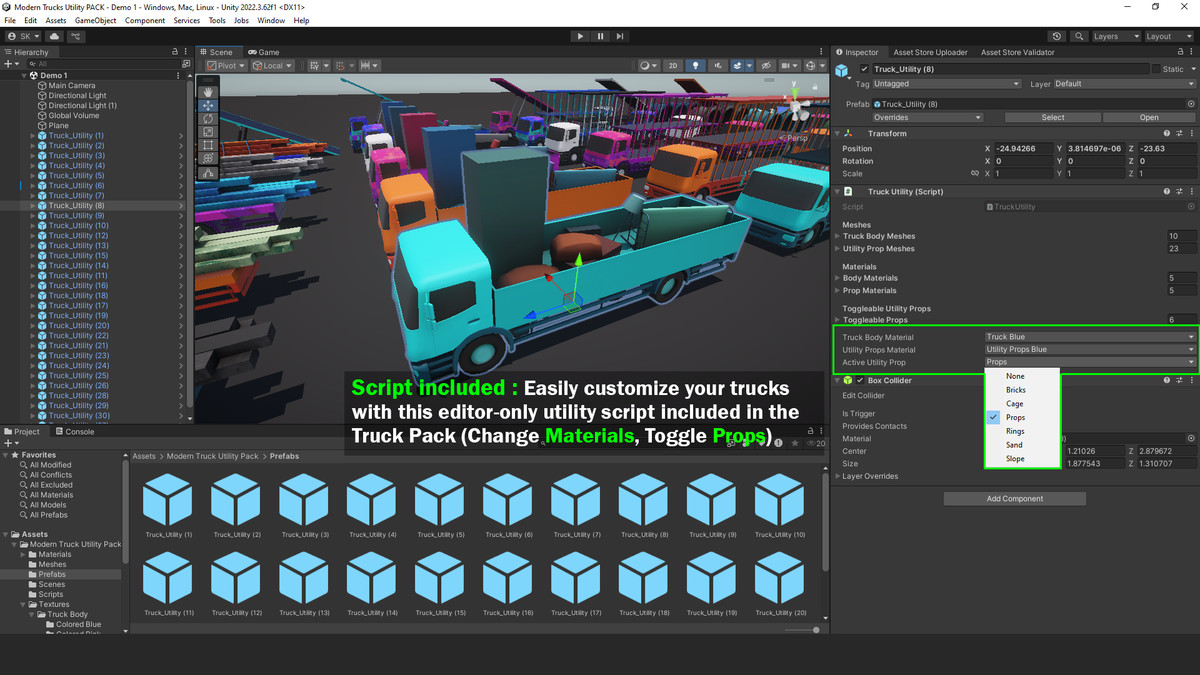Toggle Truck_Utility (8) active checkbox
Image resolution: width=1200 pixels, height=675 pixels.
(x=865, y=69)
